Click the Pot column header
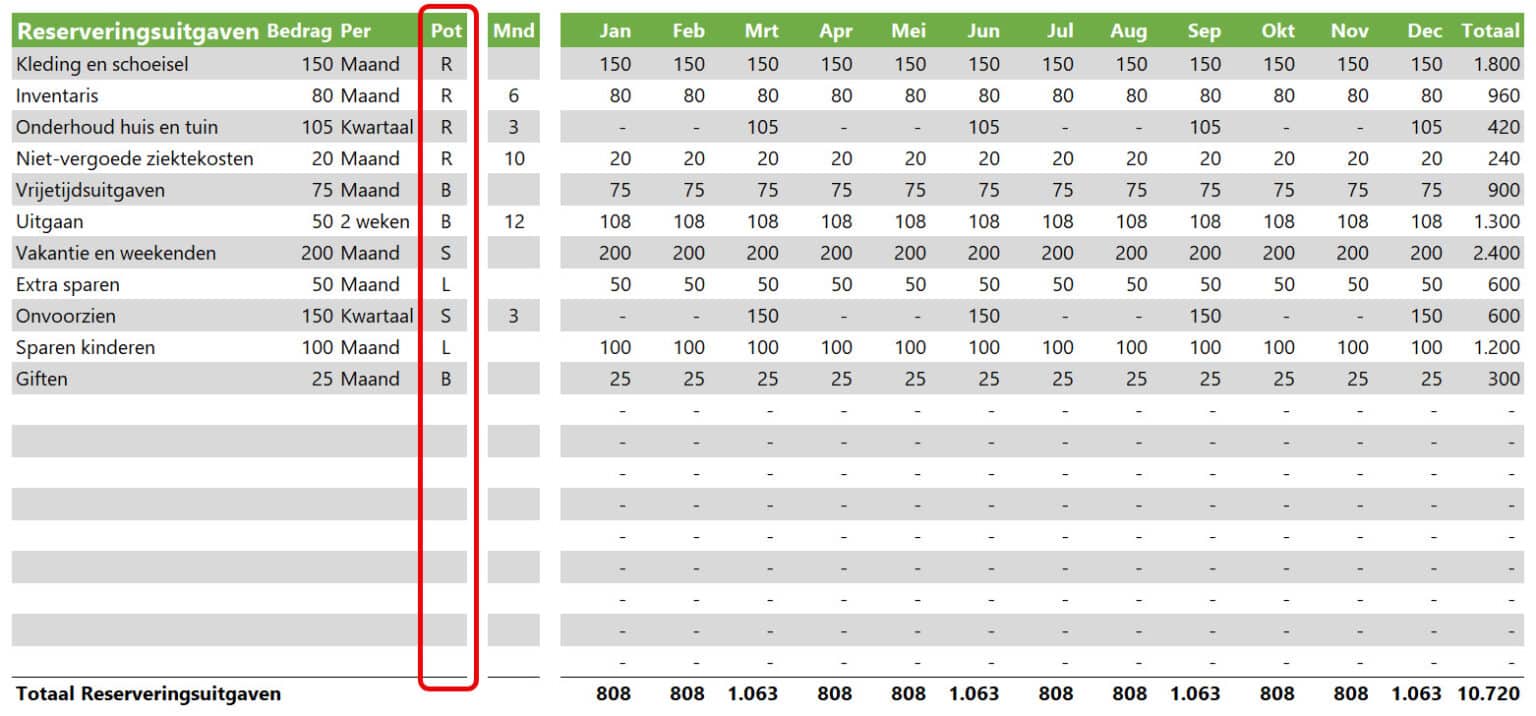This screenshot has width=1536, height=716. pyautogui.click(x=447, y=30)
